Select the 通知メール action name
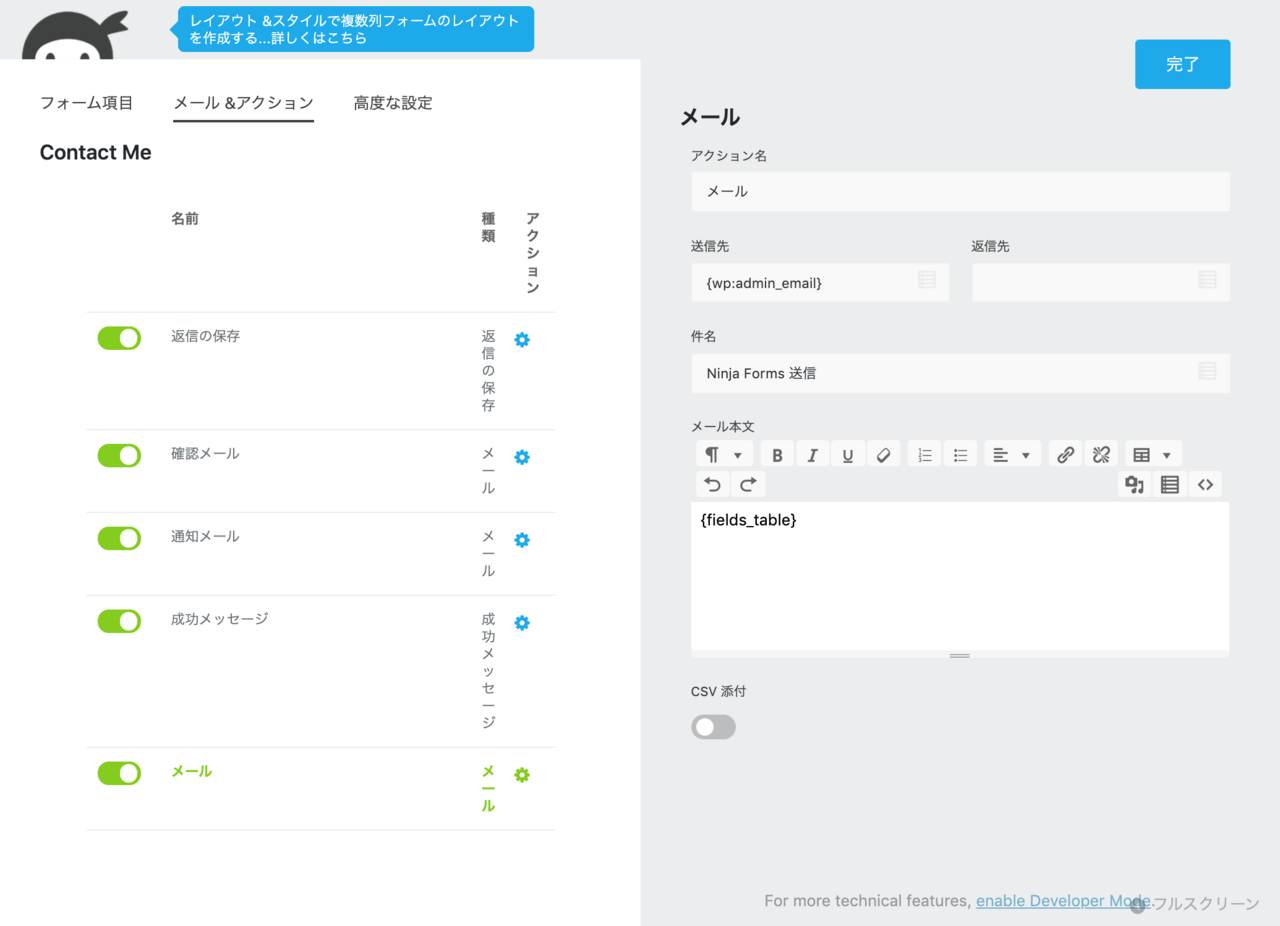This screenshot has width=1280, height=926. [x=205, y=536]
